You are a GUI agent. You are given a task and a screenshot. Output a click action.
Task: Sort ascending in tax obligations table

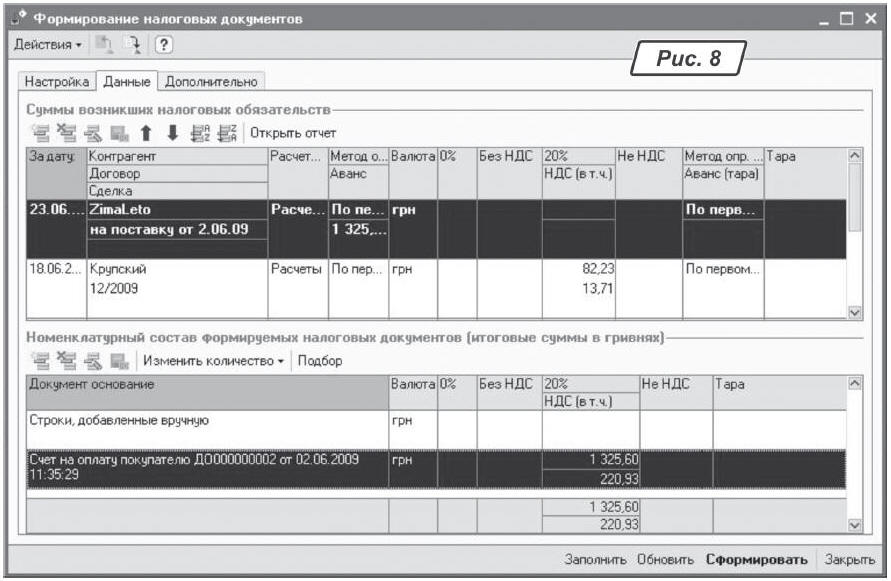tap(199, 133)
